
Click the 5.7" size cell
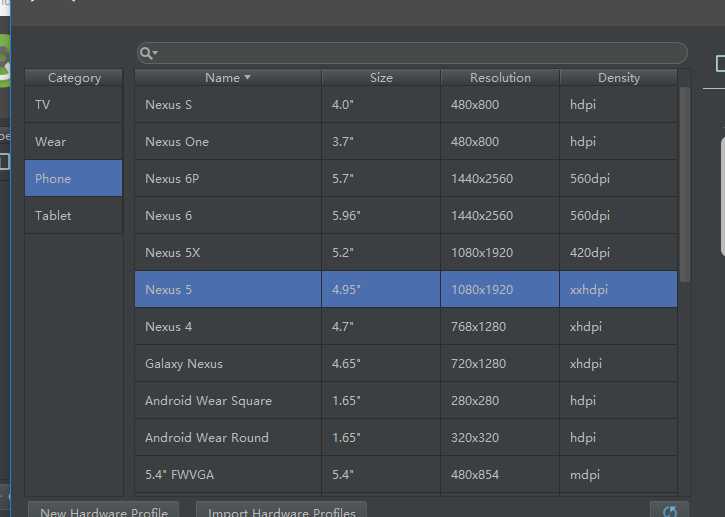click(381, 178)
